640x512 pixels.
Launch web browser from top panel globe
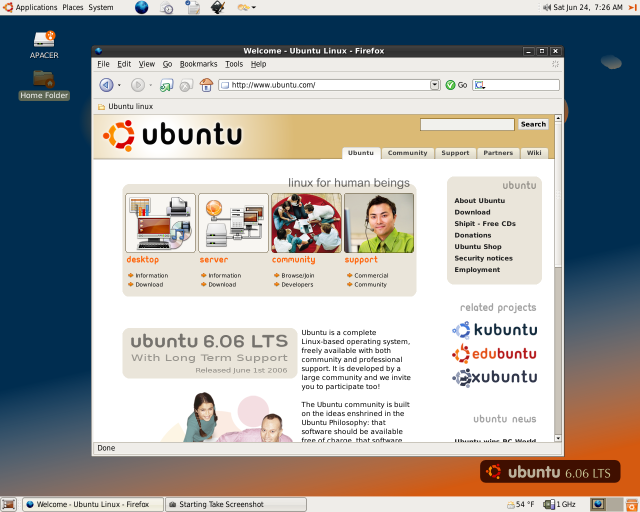(x=141, y=7)
